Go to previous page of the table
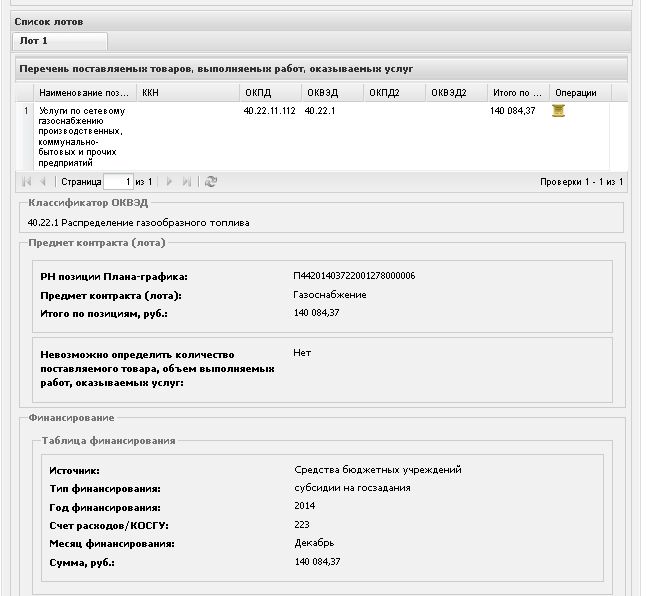 tap(43, 182)
